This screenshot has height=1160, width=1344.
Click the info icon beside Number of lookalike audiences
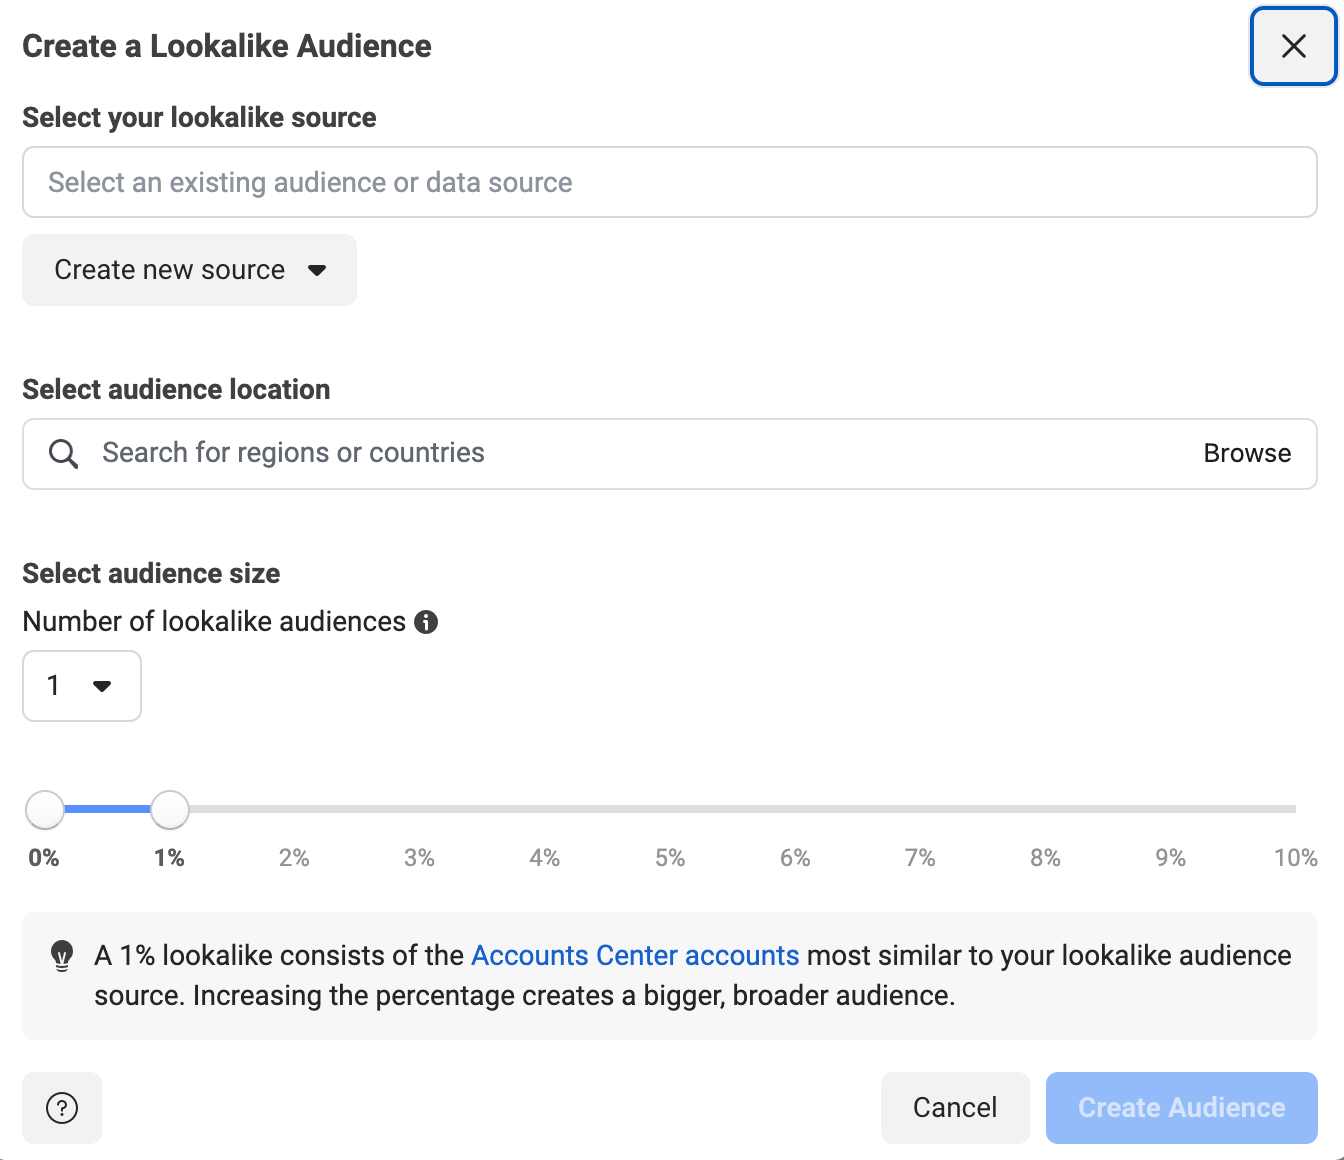point(426,622)
